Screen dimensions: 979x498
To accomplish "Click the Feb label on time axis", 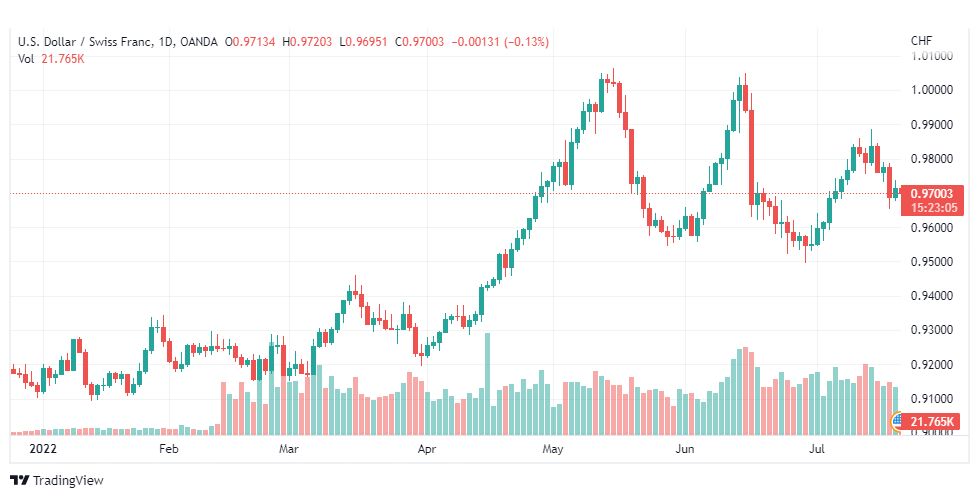I will point(169,449).
